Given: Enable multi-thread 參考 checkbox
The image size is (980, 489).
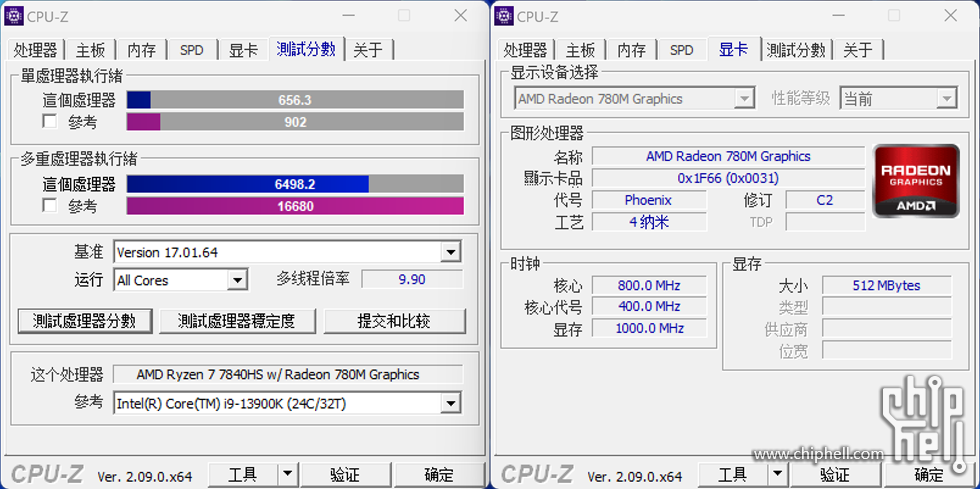Looking at the screenshot, I should (x=50, y=205).
